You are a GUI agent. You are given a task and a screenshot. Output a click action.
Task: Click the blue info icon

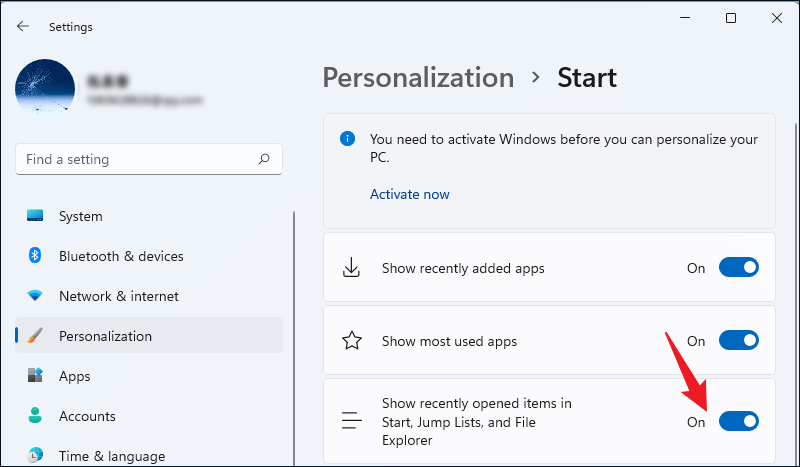click(x=347, y=138)
